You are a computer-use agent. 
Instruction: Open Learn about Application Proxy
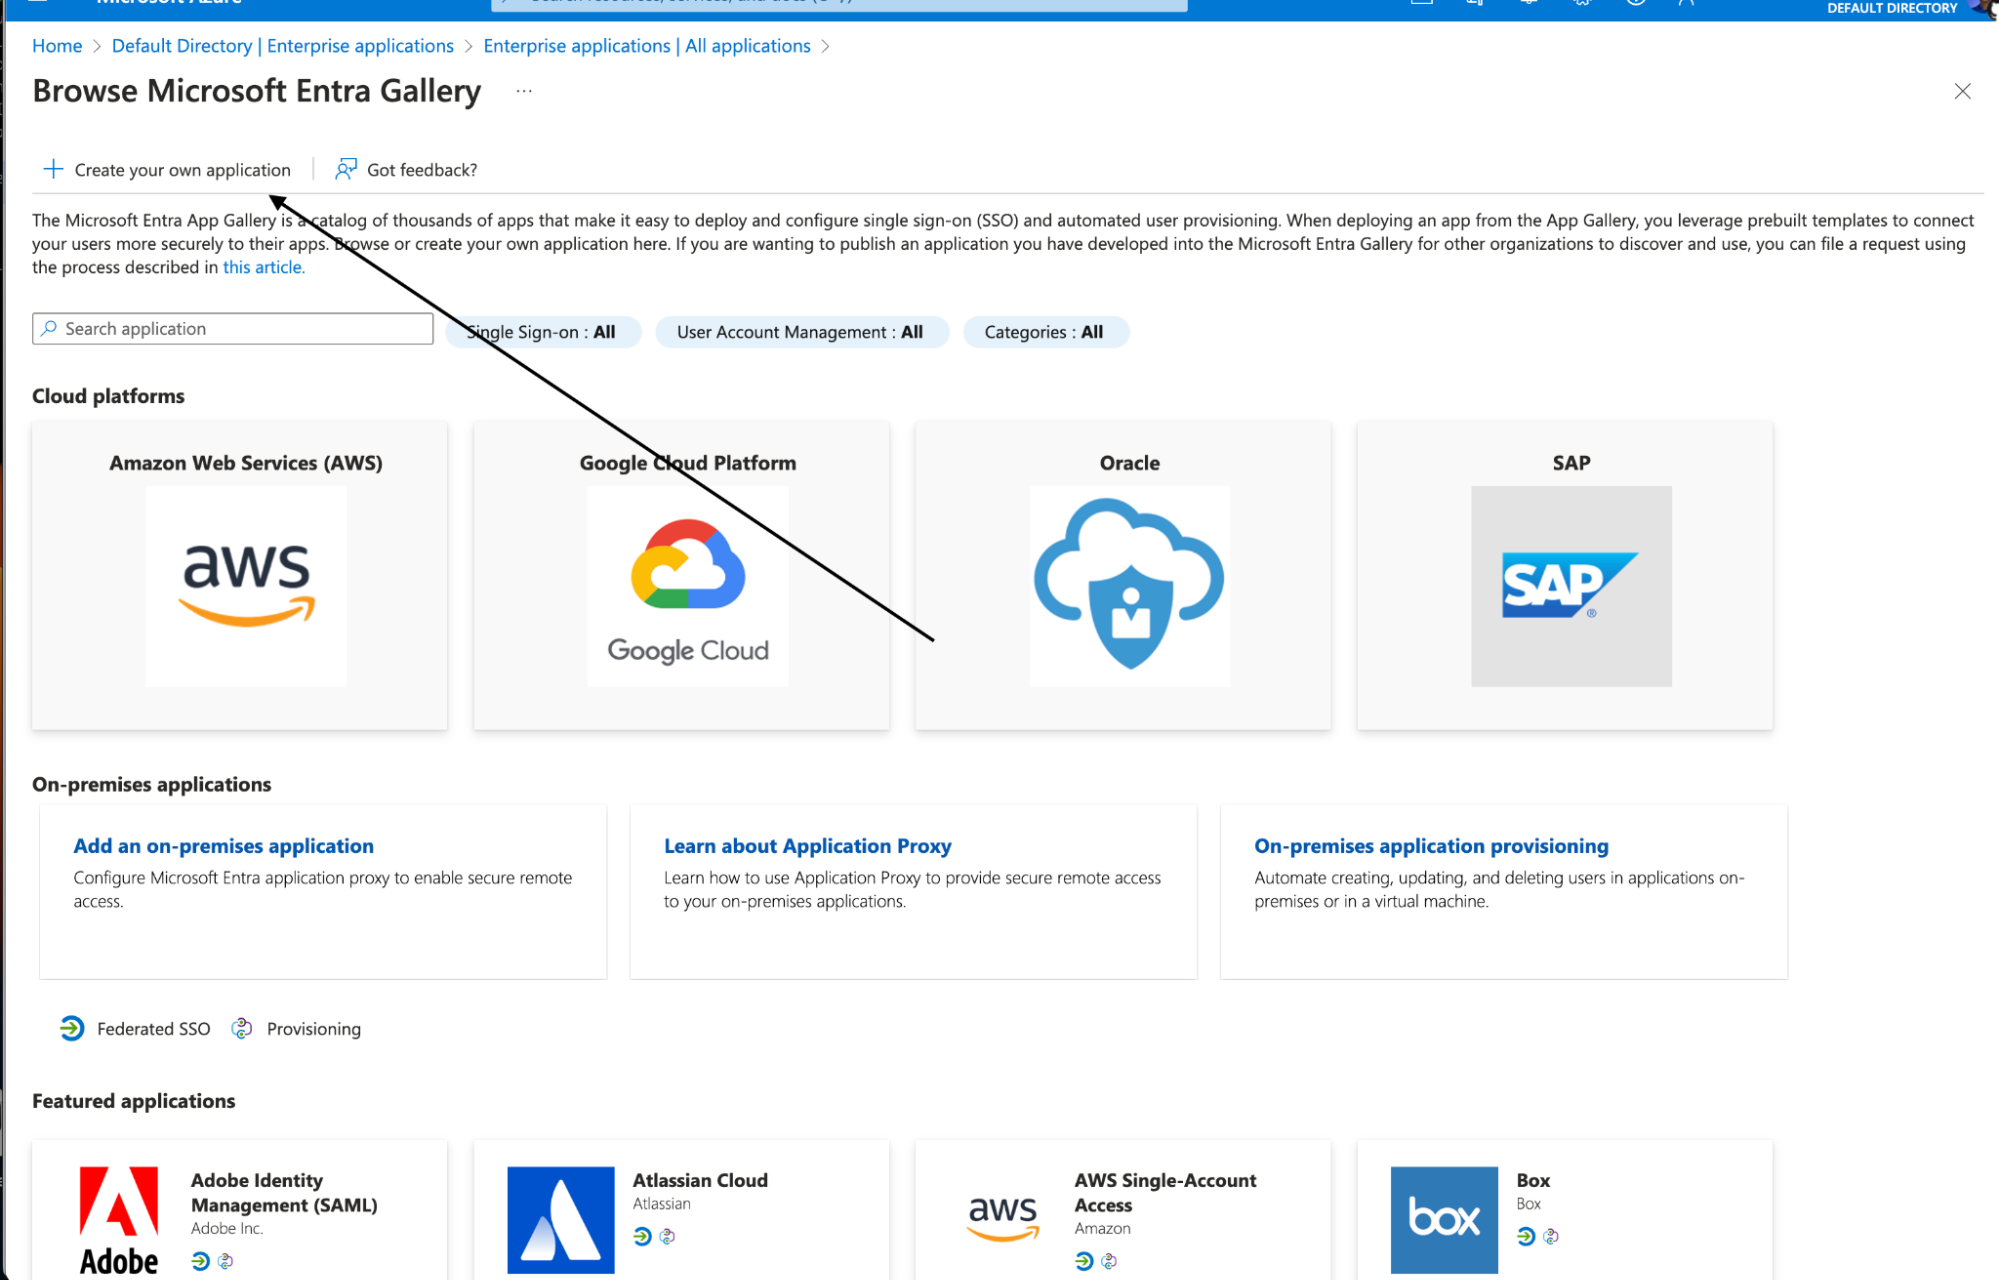808,846
